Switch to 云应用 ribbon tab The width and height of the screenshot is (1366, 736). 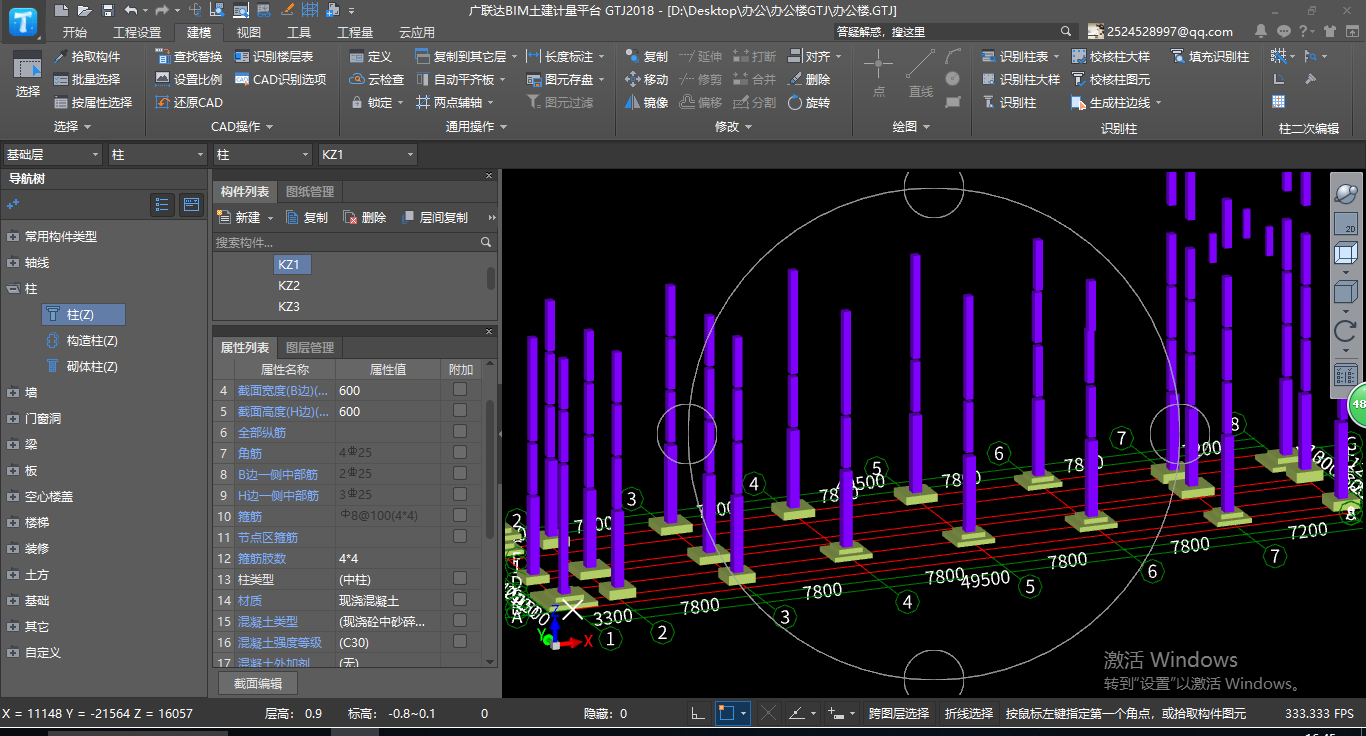417,32
